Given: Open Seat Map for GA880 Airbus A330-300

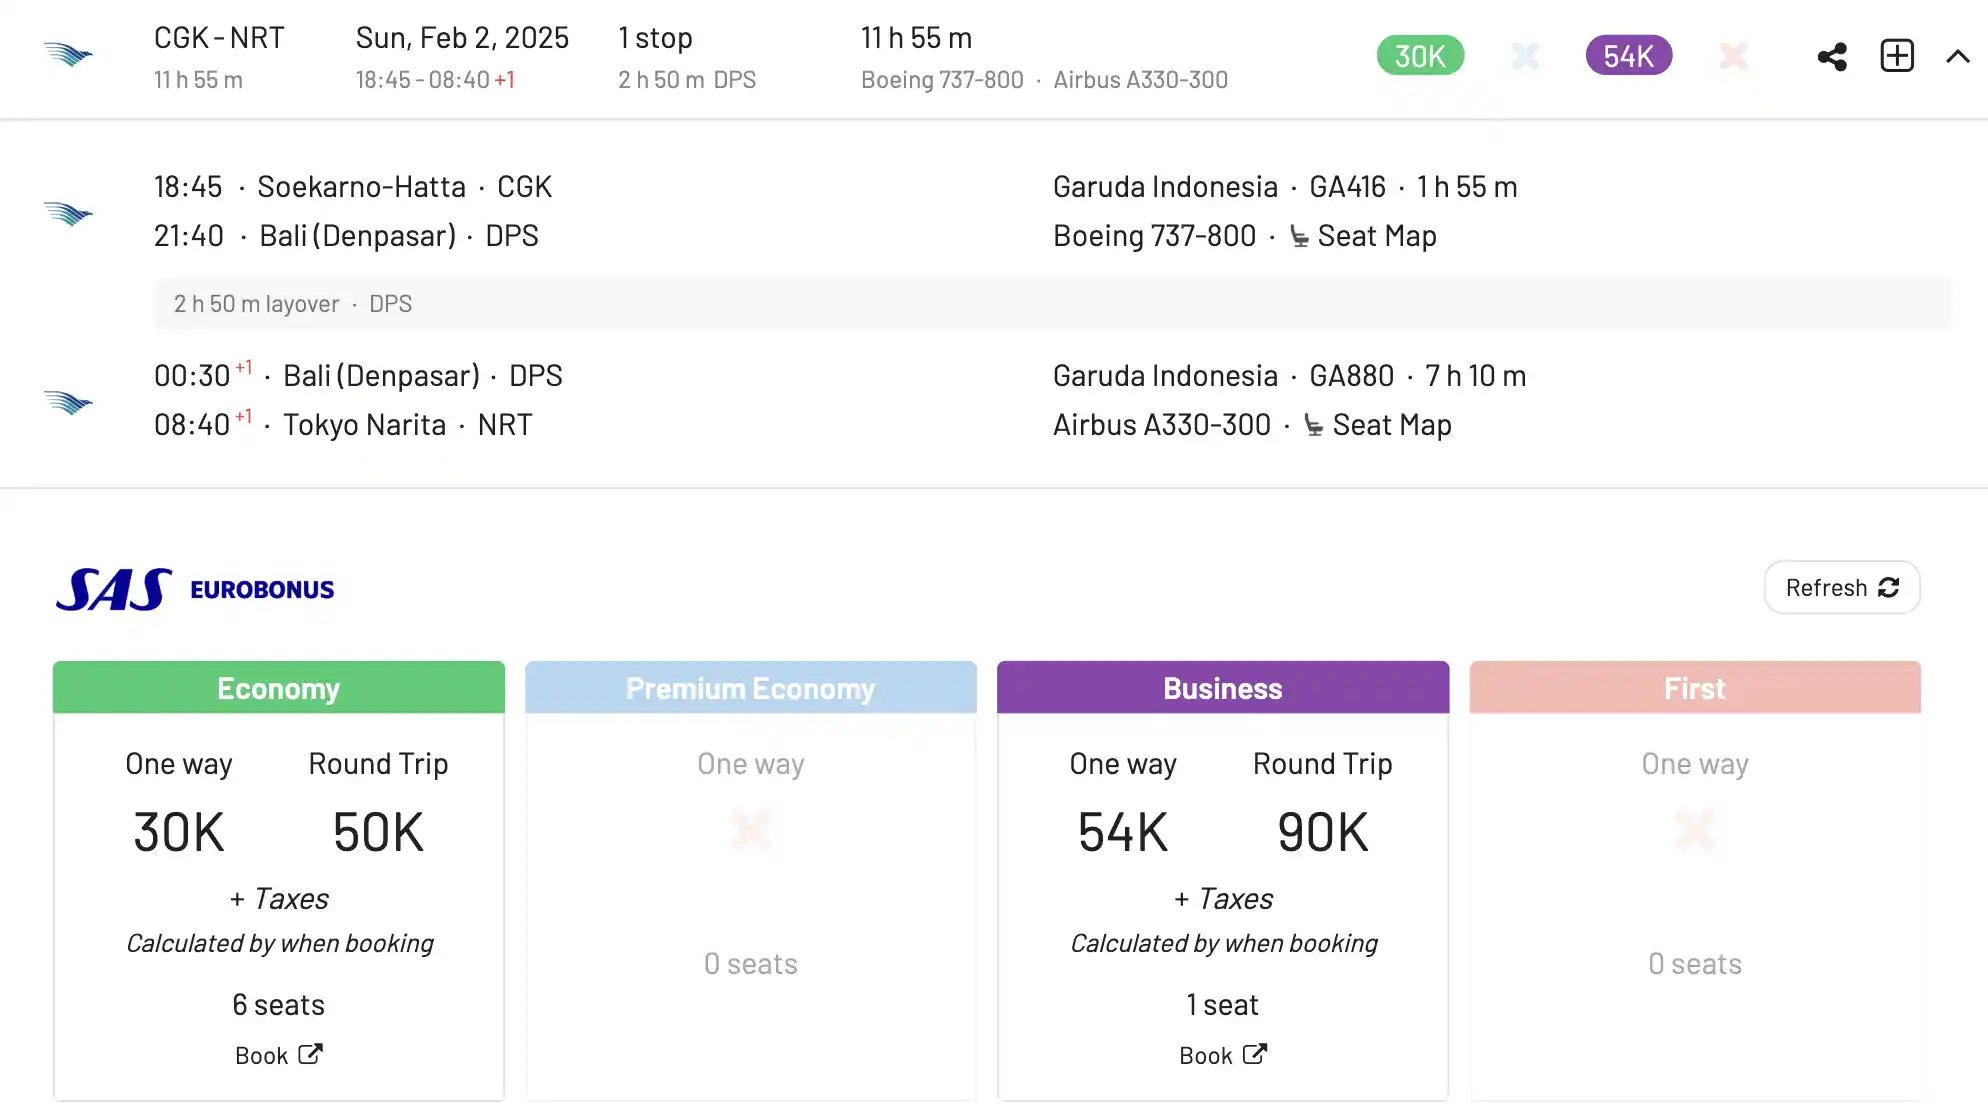Looking at the screenshot, I should [x=1378, y=425].
